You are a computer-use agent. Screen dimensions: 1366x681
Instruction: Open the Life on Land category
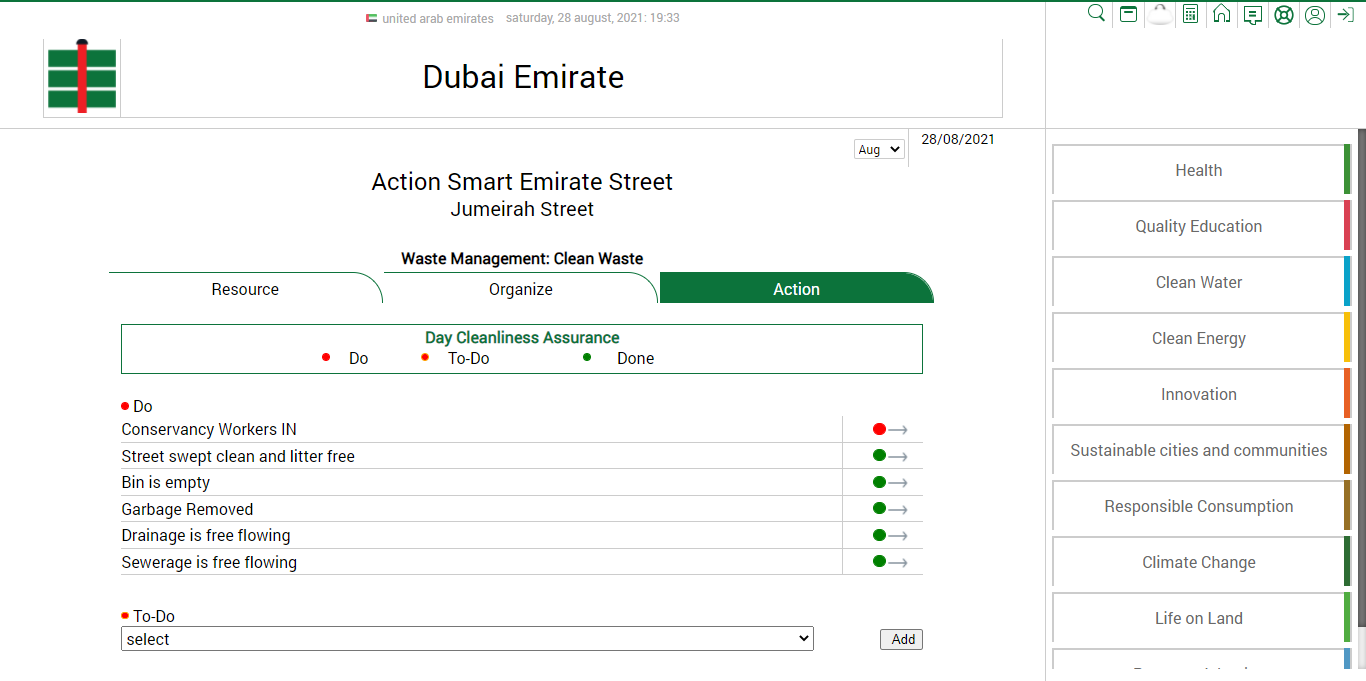(1200, 618)
